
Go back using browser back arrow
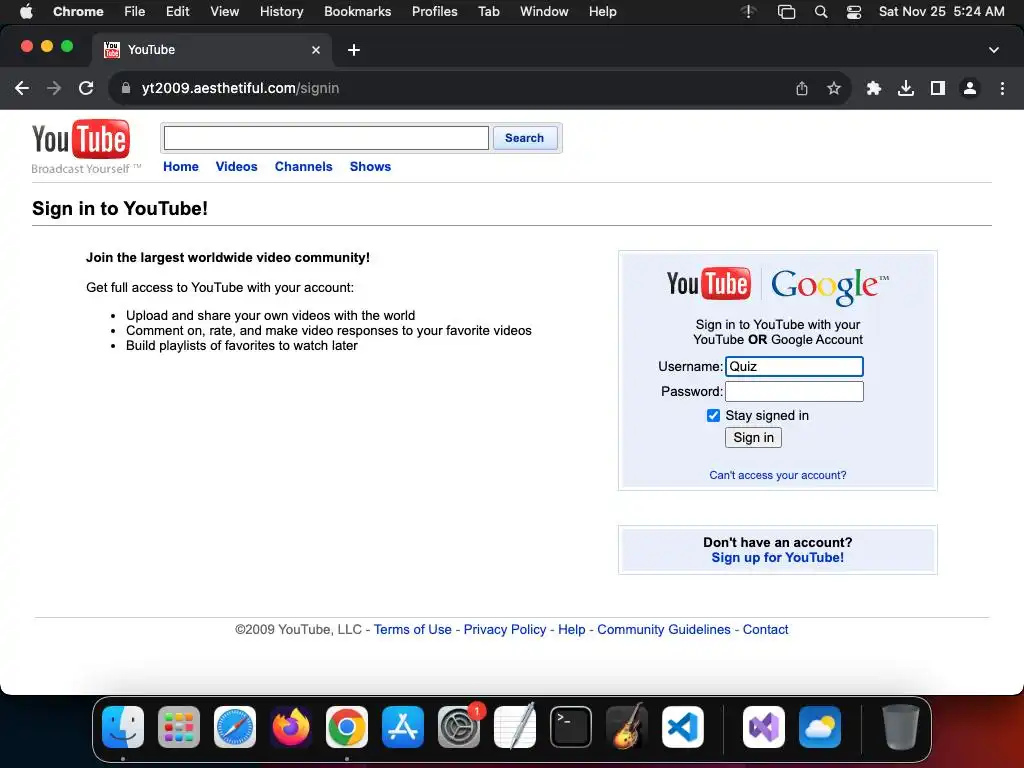[22, 88]
